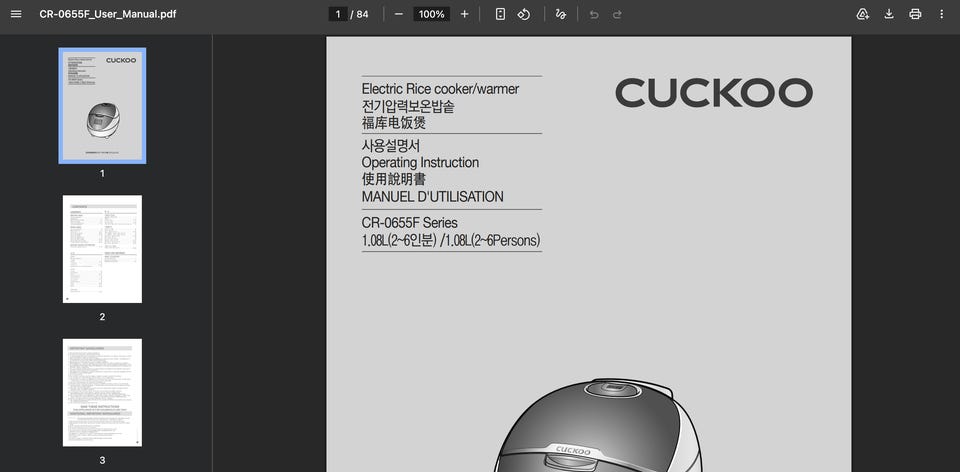This screenshot has height=472, width=960.
Task: Click the Chinese '福库电饭煲' text
Action: click(x=394, y=123)
